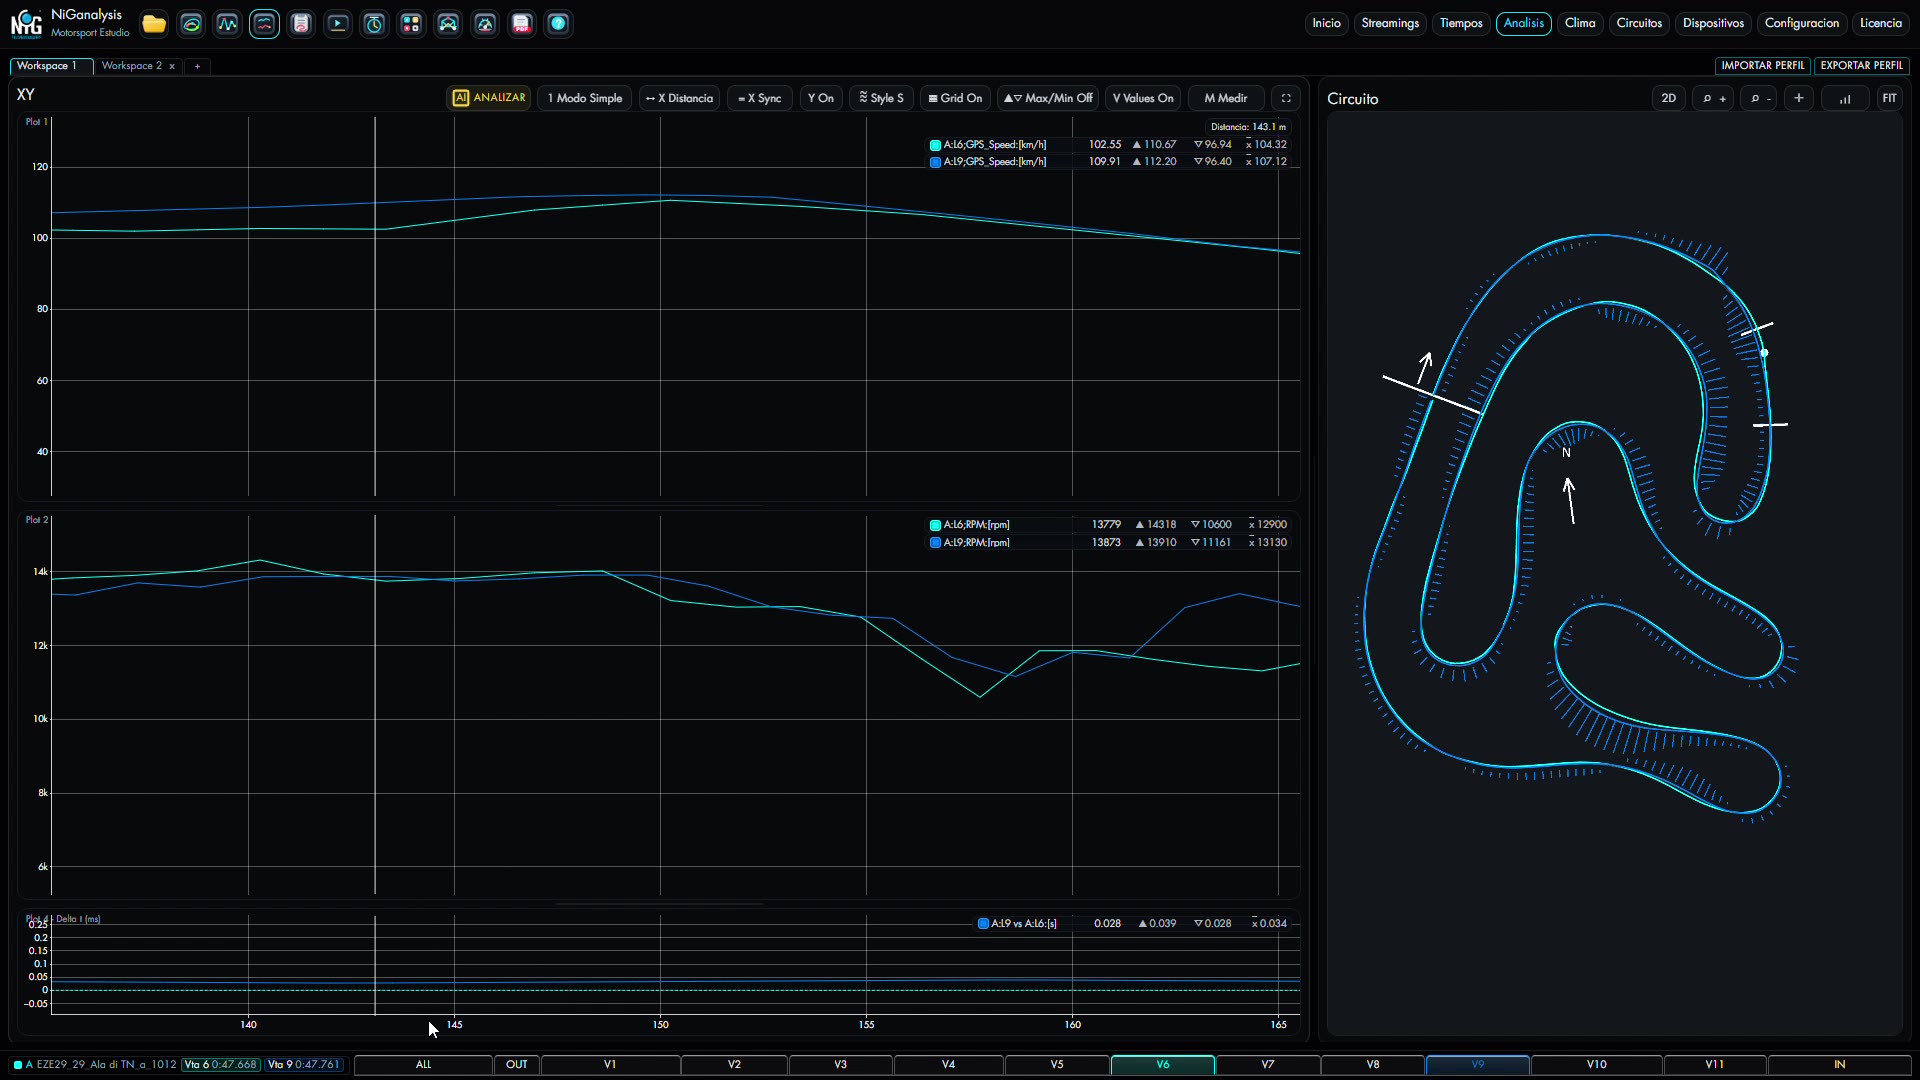Change X Distancia axis mode

pyautogui.click(x=679, y=98)
